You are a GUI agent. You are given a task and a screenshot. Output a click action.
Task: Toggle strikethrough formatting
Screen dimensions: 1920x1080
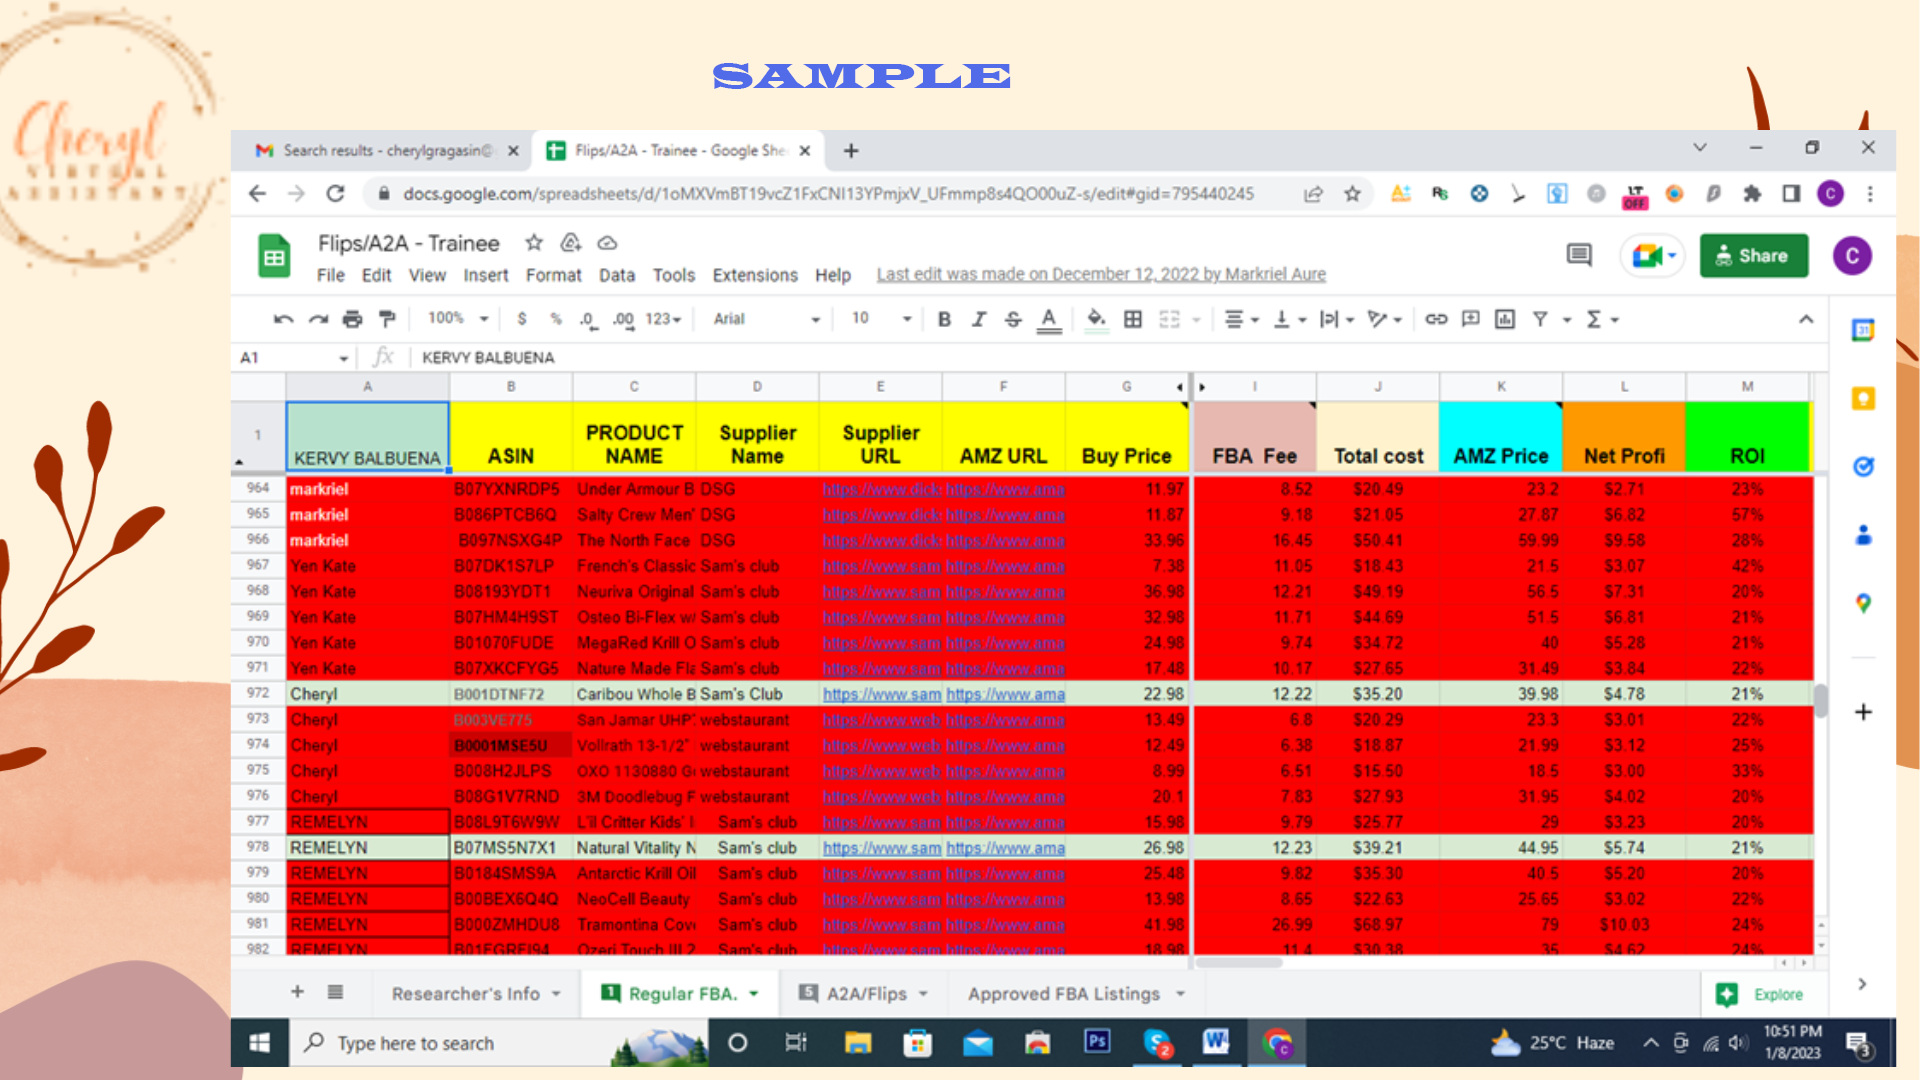(1013, 319)
